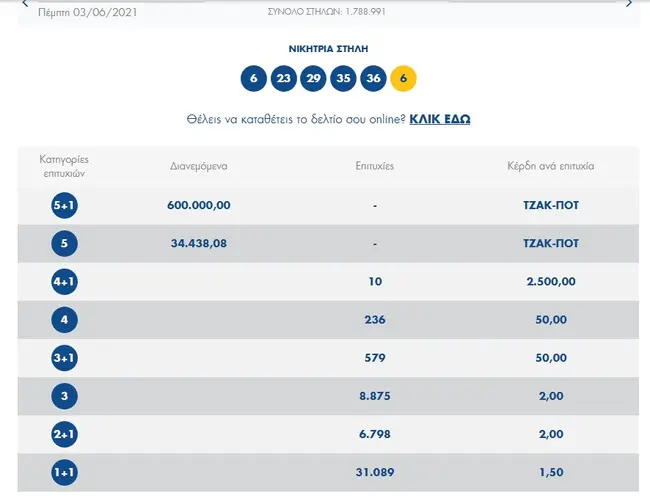Select the blue winning number 6 ball
Screen dimensions: 650x496
click(x=254, y=79)
